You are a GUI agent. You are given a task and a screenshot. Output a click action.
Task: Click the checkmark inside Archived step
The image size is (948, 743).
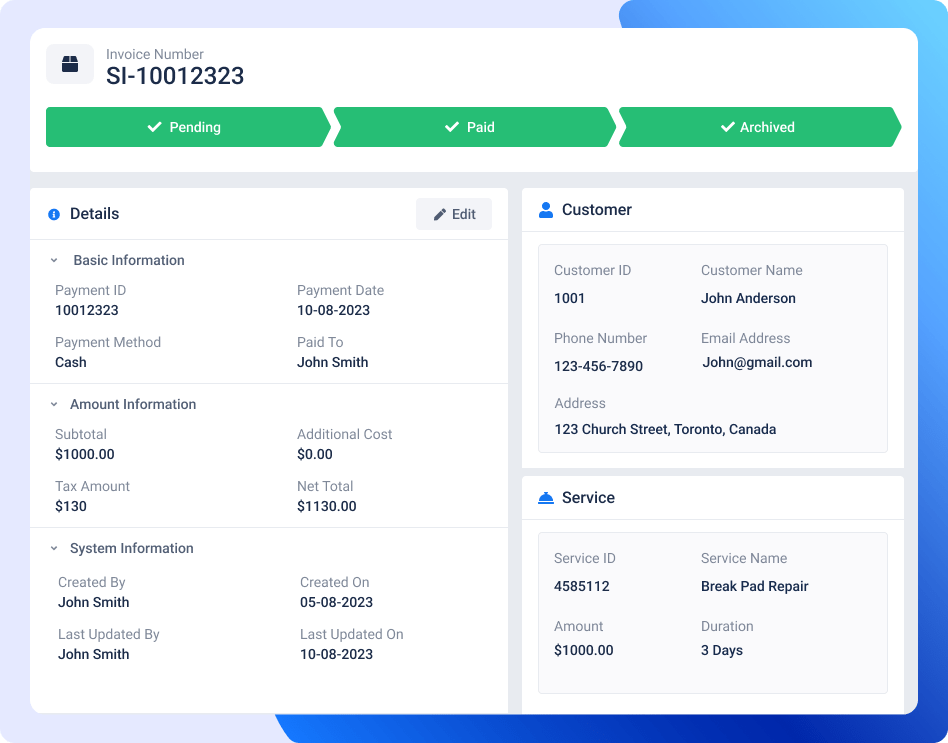[728, 127]
